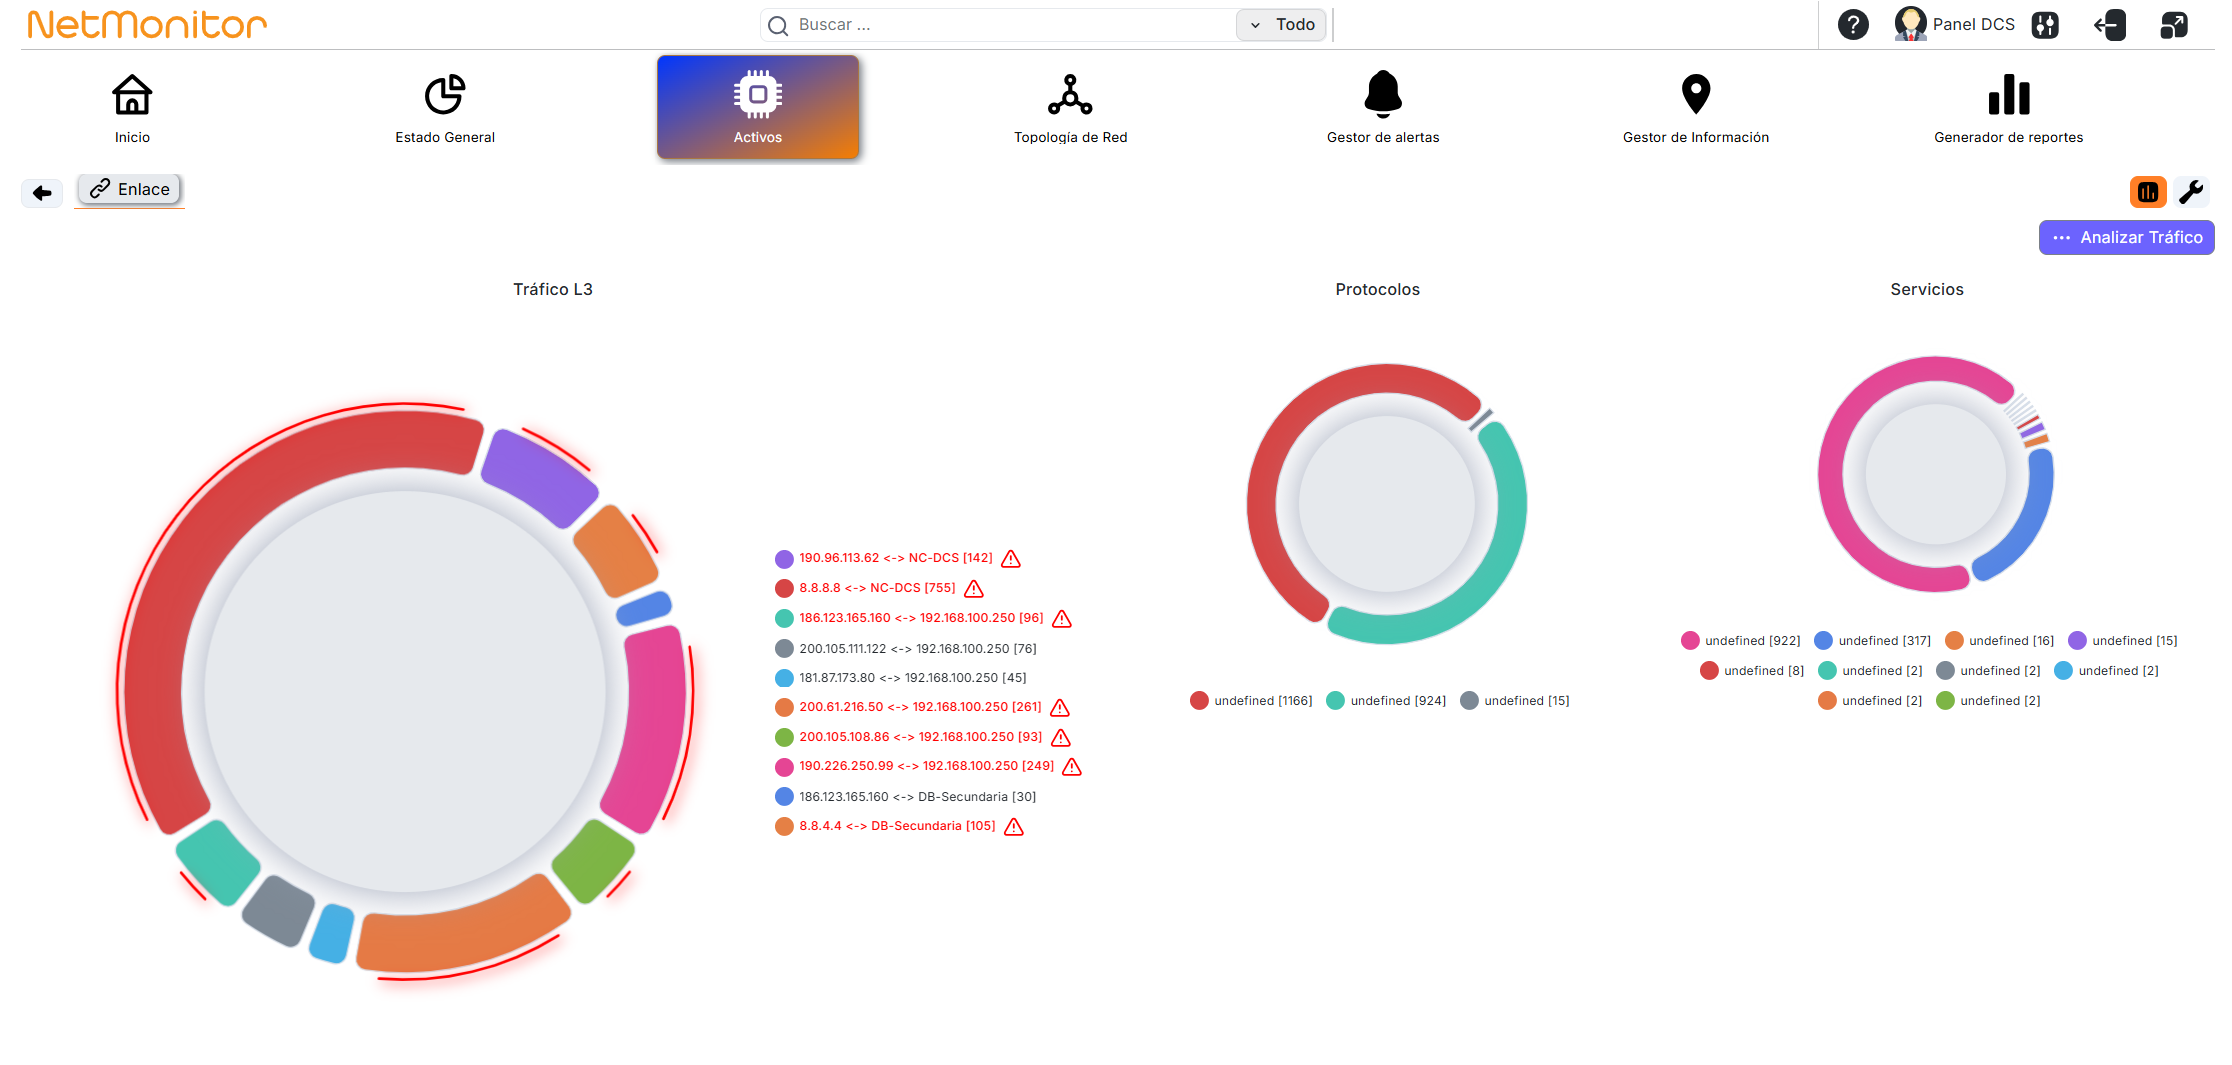Click legend text 186.123.165.160 <-> 192.168.100.250 [96]
The height and width of the screenshot is (1065, 2232).
921,618
